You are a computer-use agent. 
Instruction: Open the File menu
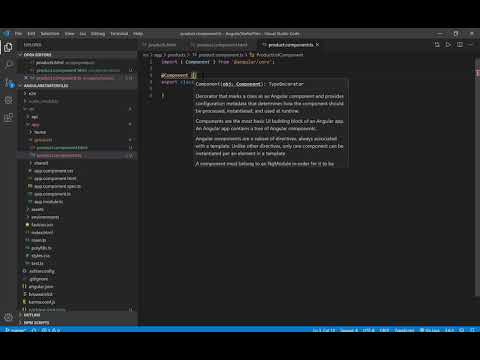pos(18,34)
